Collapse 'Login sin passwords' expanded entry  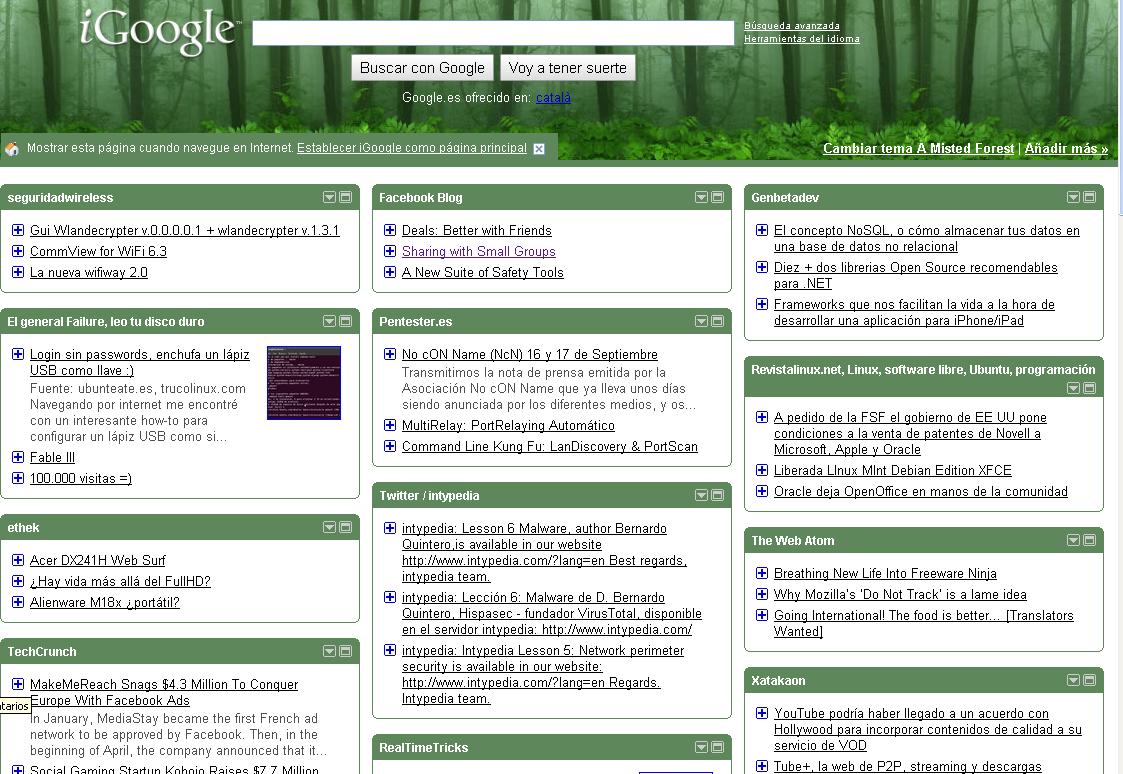click(18, 354)
